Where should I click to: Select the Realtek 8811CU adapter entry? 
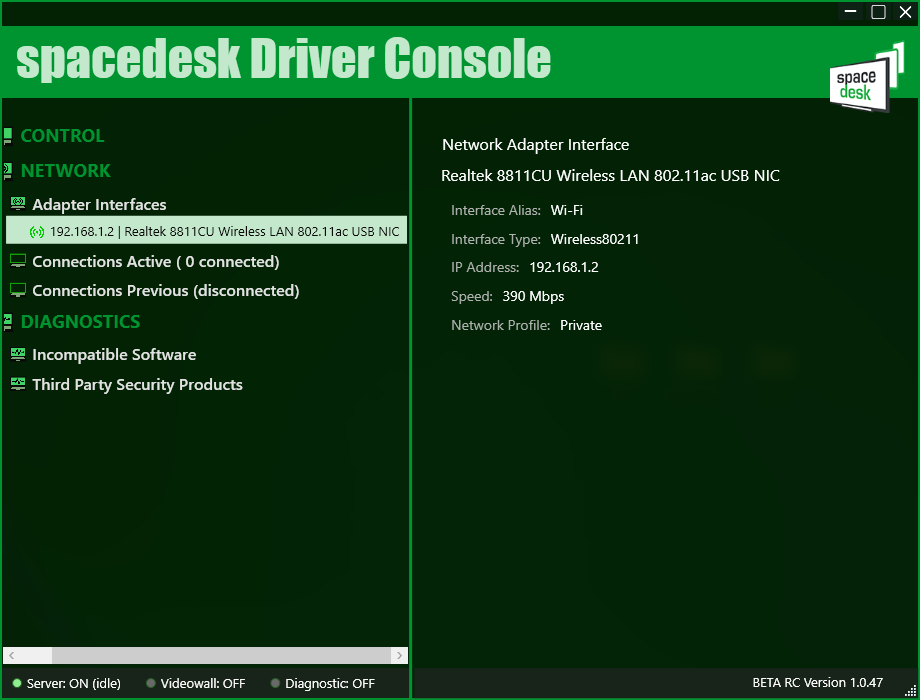[x=224, y=232]
